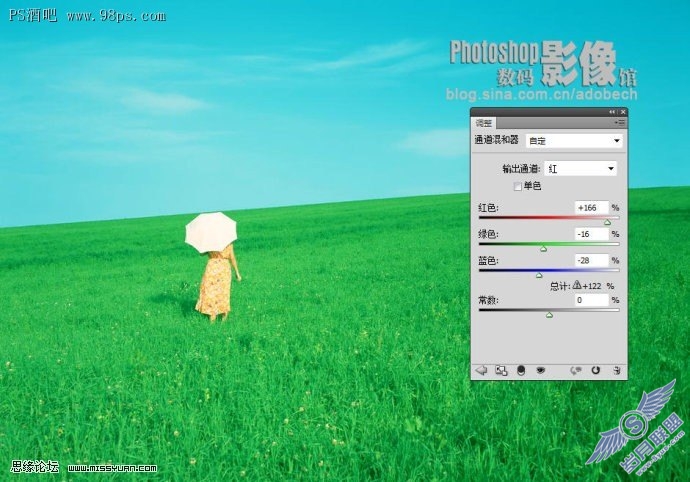
Task: Click the 常数 value field 0
Action: click(x=591, y=300)
